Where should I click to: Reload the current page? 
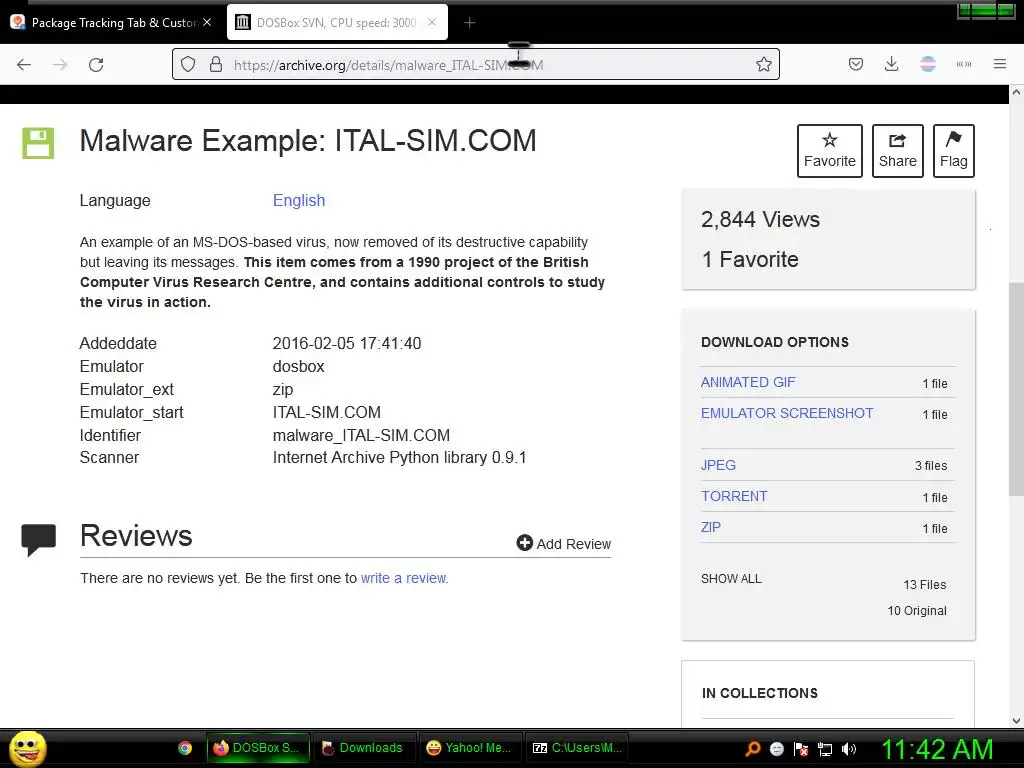click(96, 65)
